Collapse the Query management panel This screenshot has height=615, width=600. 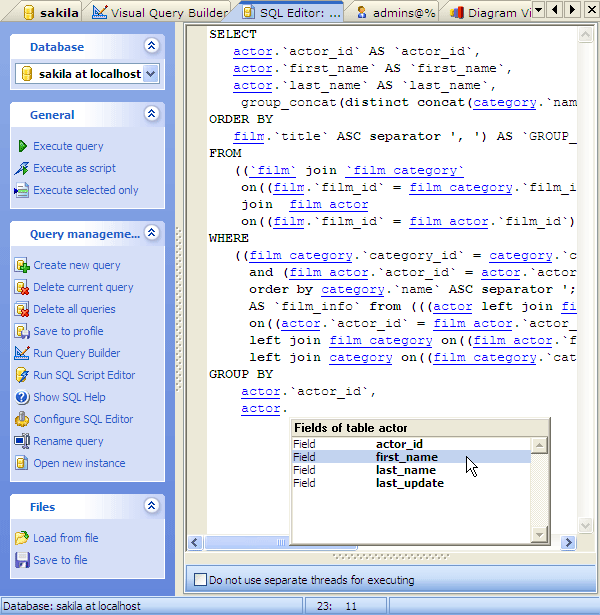(x=151, y=233)
